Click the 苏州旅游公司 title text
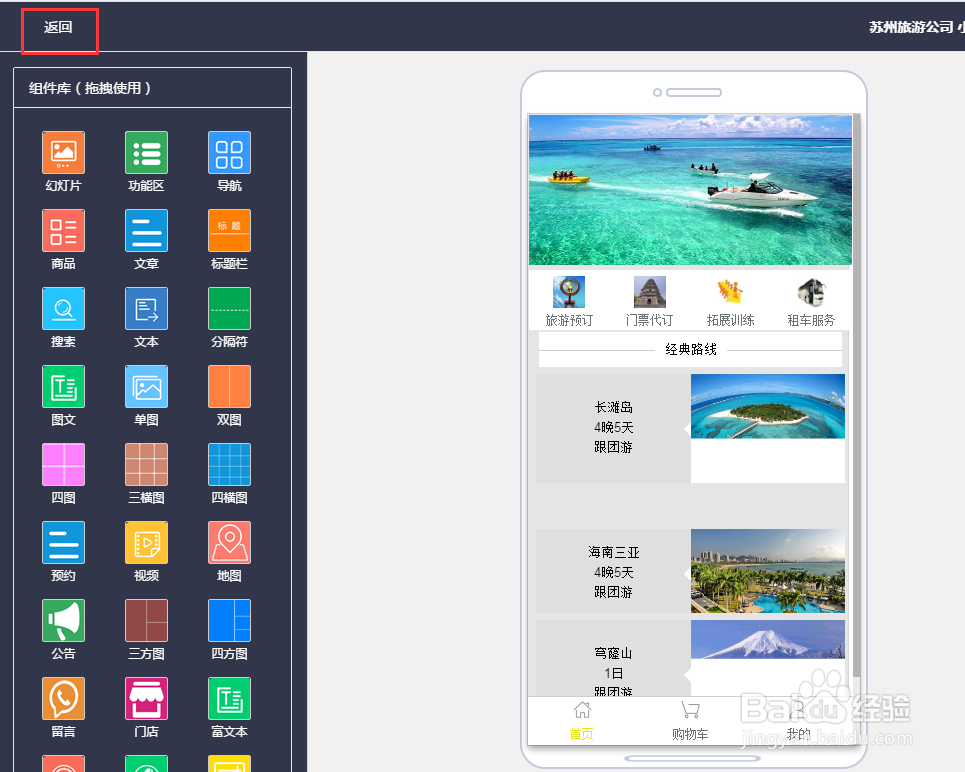The width and height of the screenshot is (965, 772). coord(911,27)
